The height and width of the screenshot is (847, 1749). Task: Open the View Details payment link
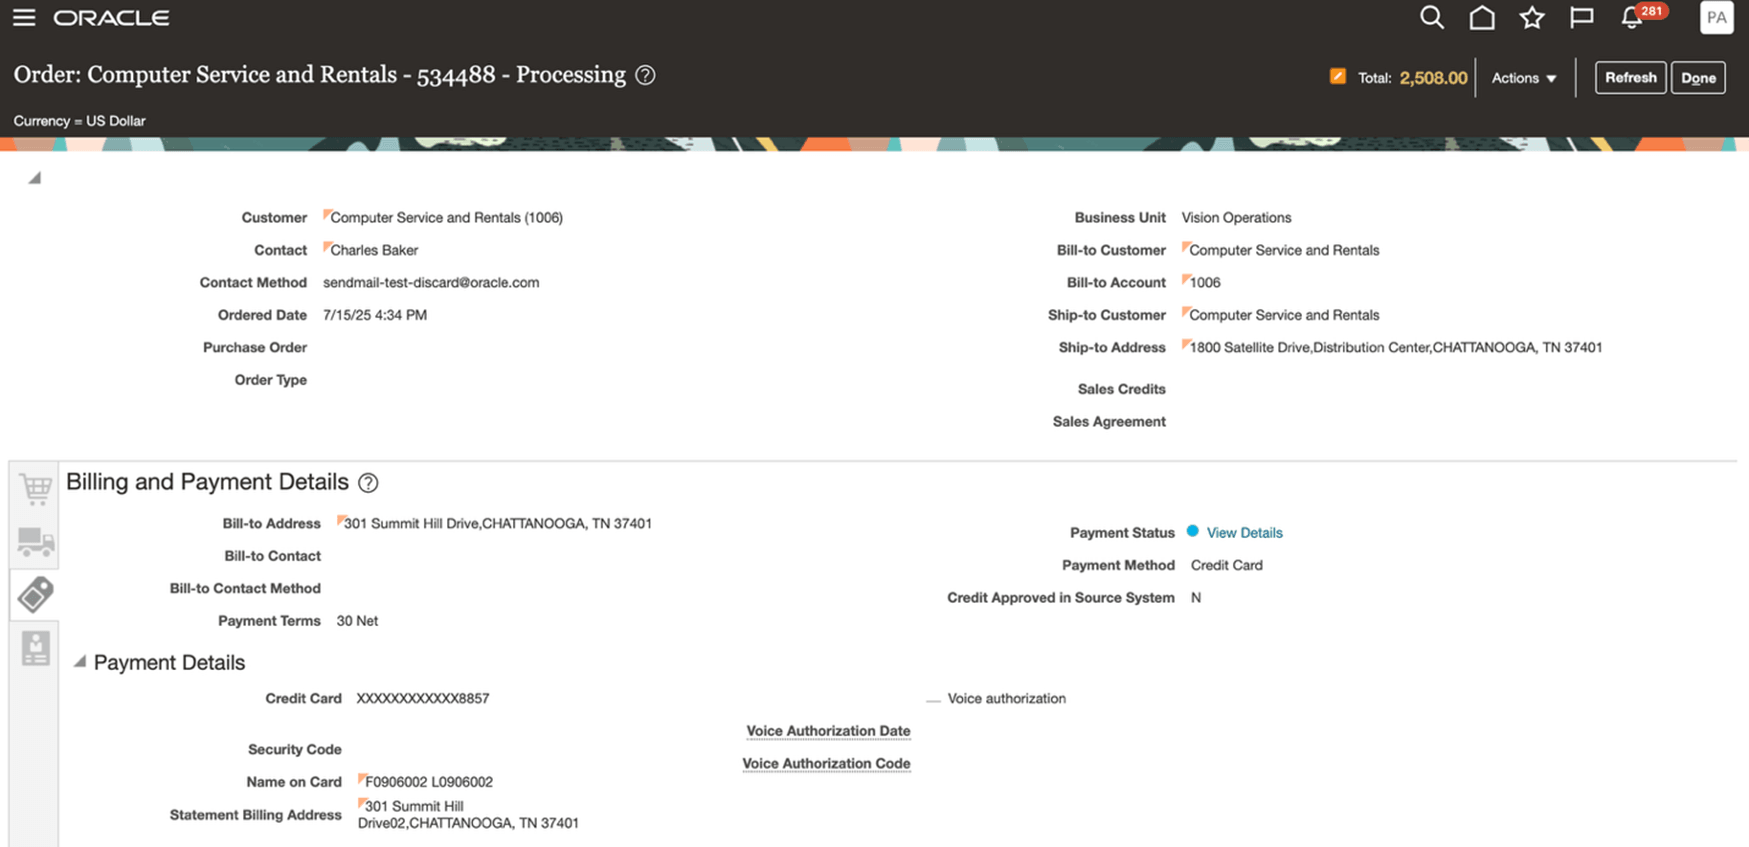click(x=1244, y=533)
